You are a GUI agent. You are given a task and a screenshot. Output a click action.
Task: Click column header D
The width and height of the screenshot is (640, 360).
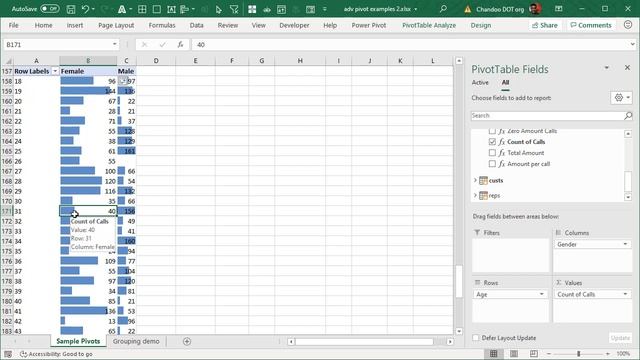(x=156, y=61)
